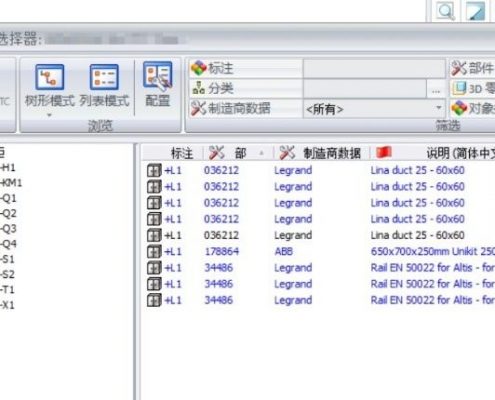Click into the 标注 filter text field
The width and height of the screenshot is (495, 400).
pyautogui.click(x=374, y=68)
